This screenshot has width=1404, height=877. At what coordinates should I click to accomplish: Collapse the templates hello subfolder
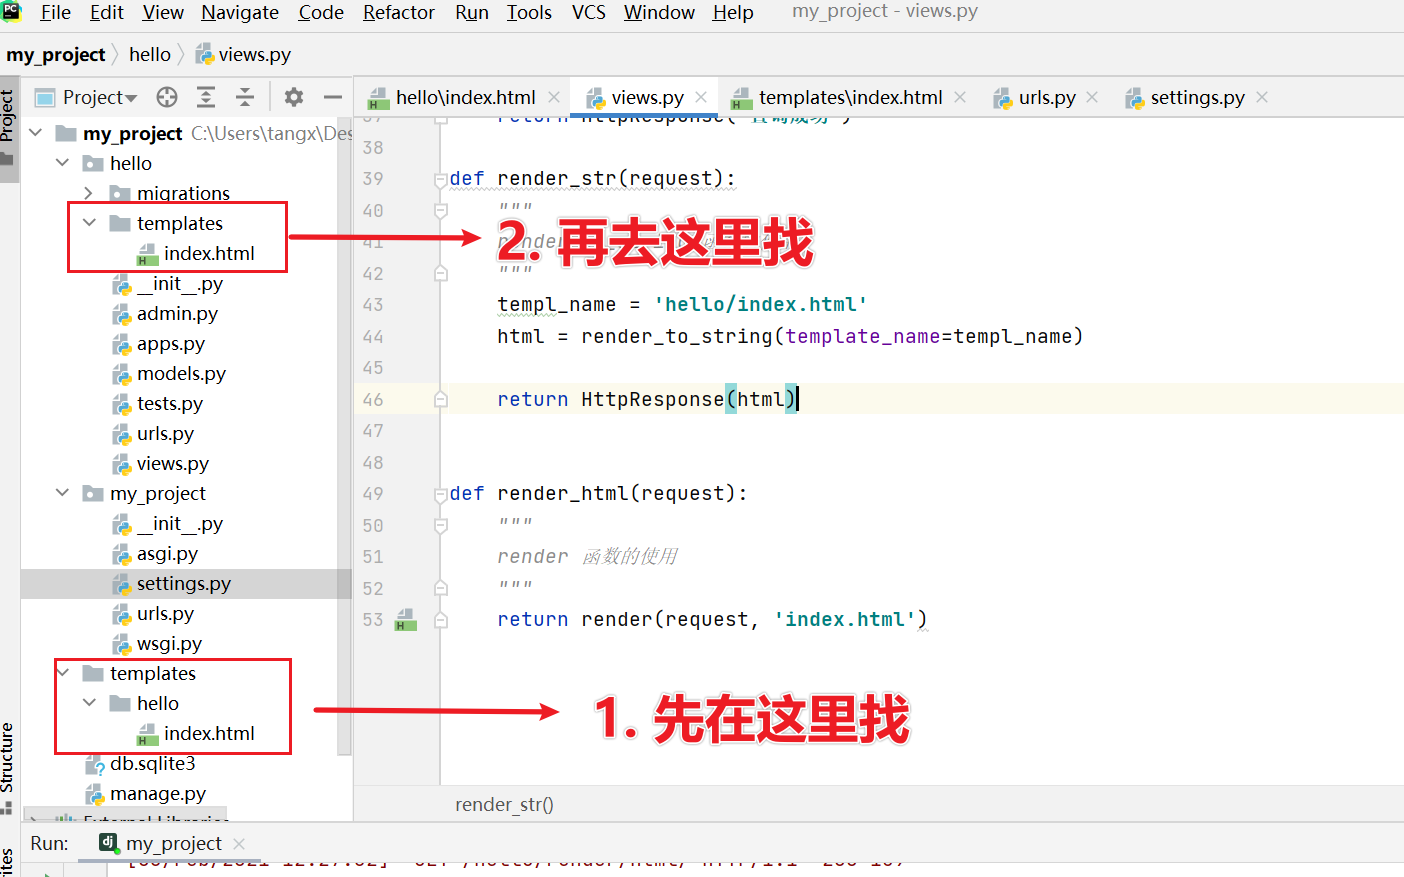89,702
